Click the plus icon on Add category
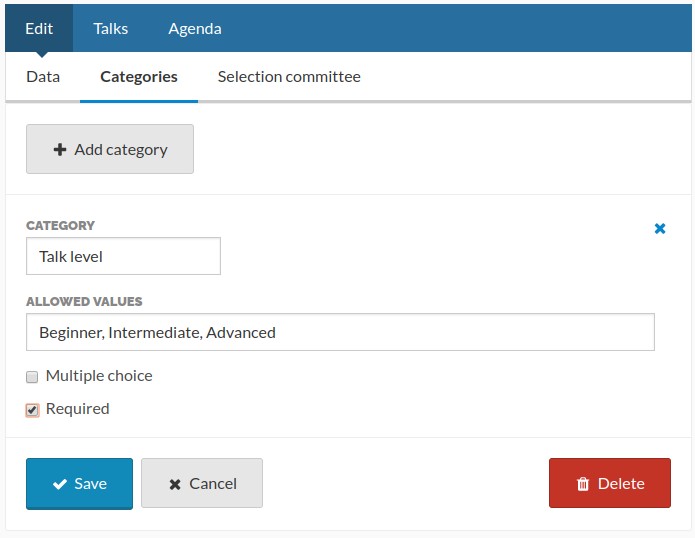This screenshot has height=538, width=695. (60, 149)
